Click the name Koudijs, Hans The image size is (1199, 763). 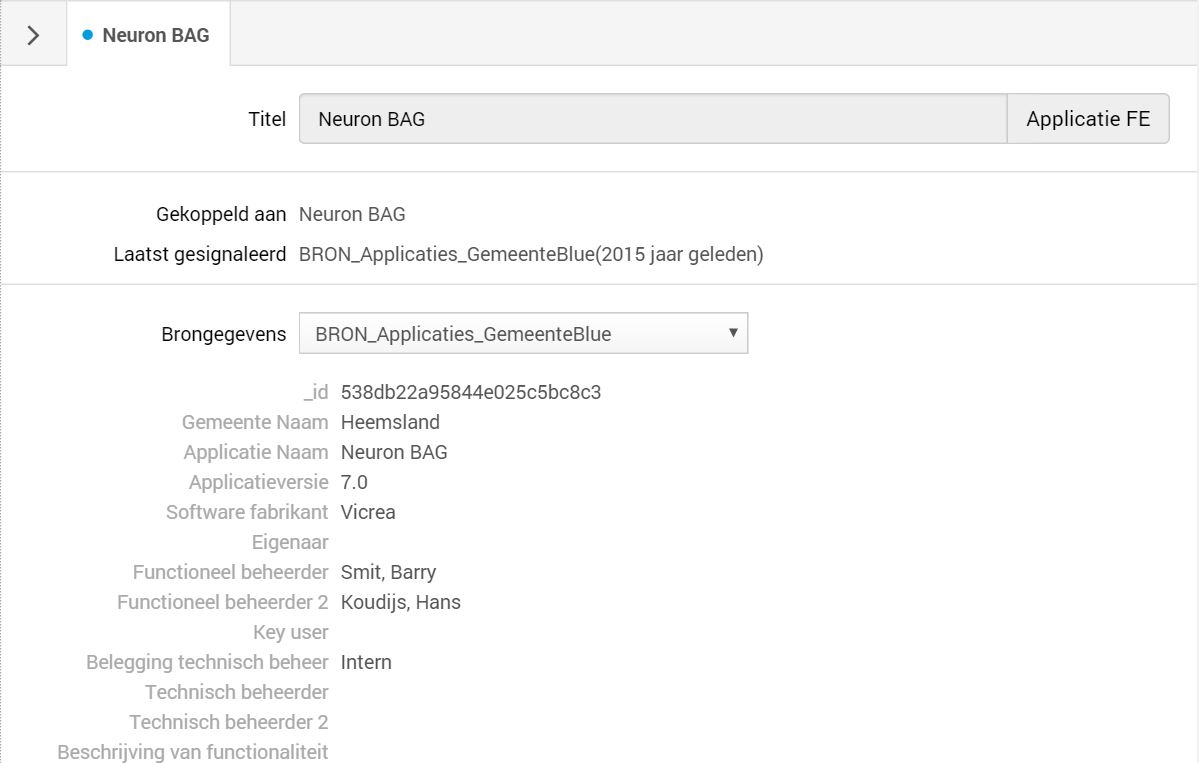pos(401,602)
